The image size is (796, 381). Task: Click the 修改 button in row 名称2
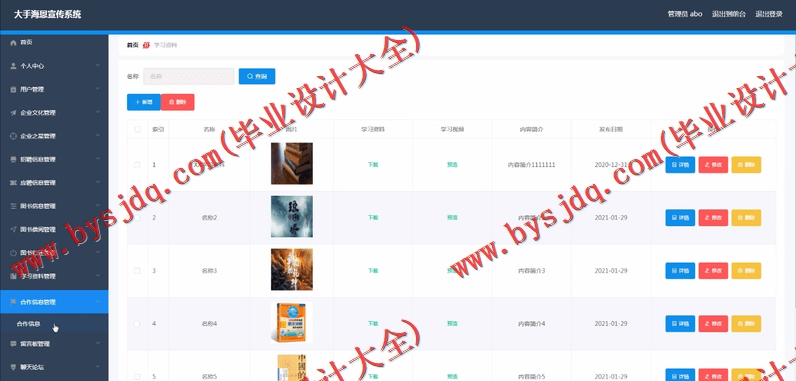(713, 218)
